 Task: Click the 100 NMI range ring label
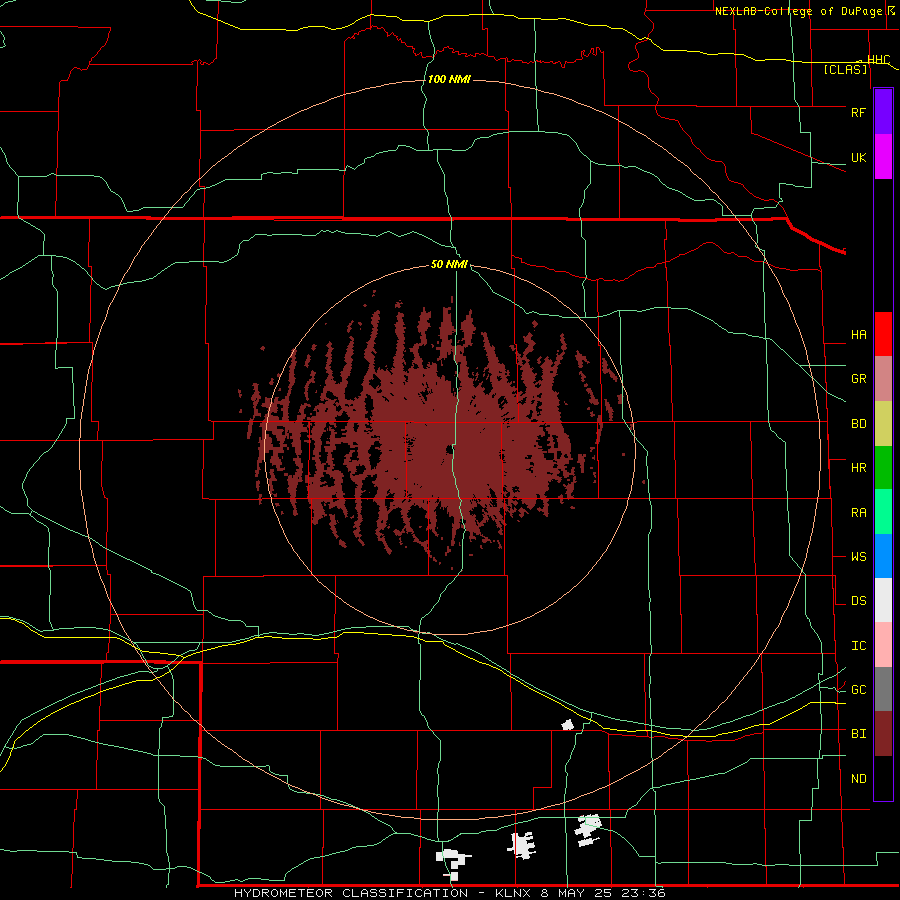(449, 79)
